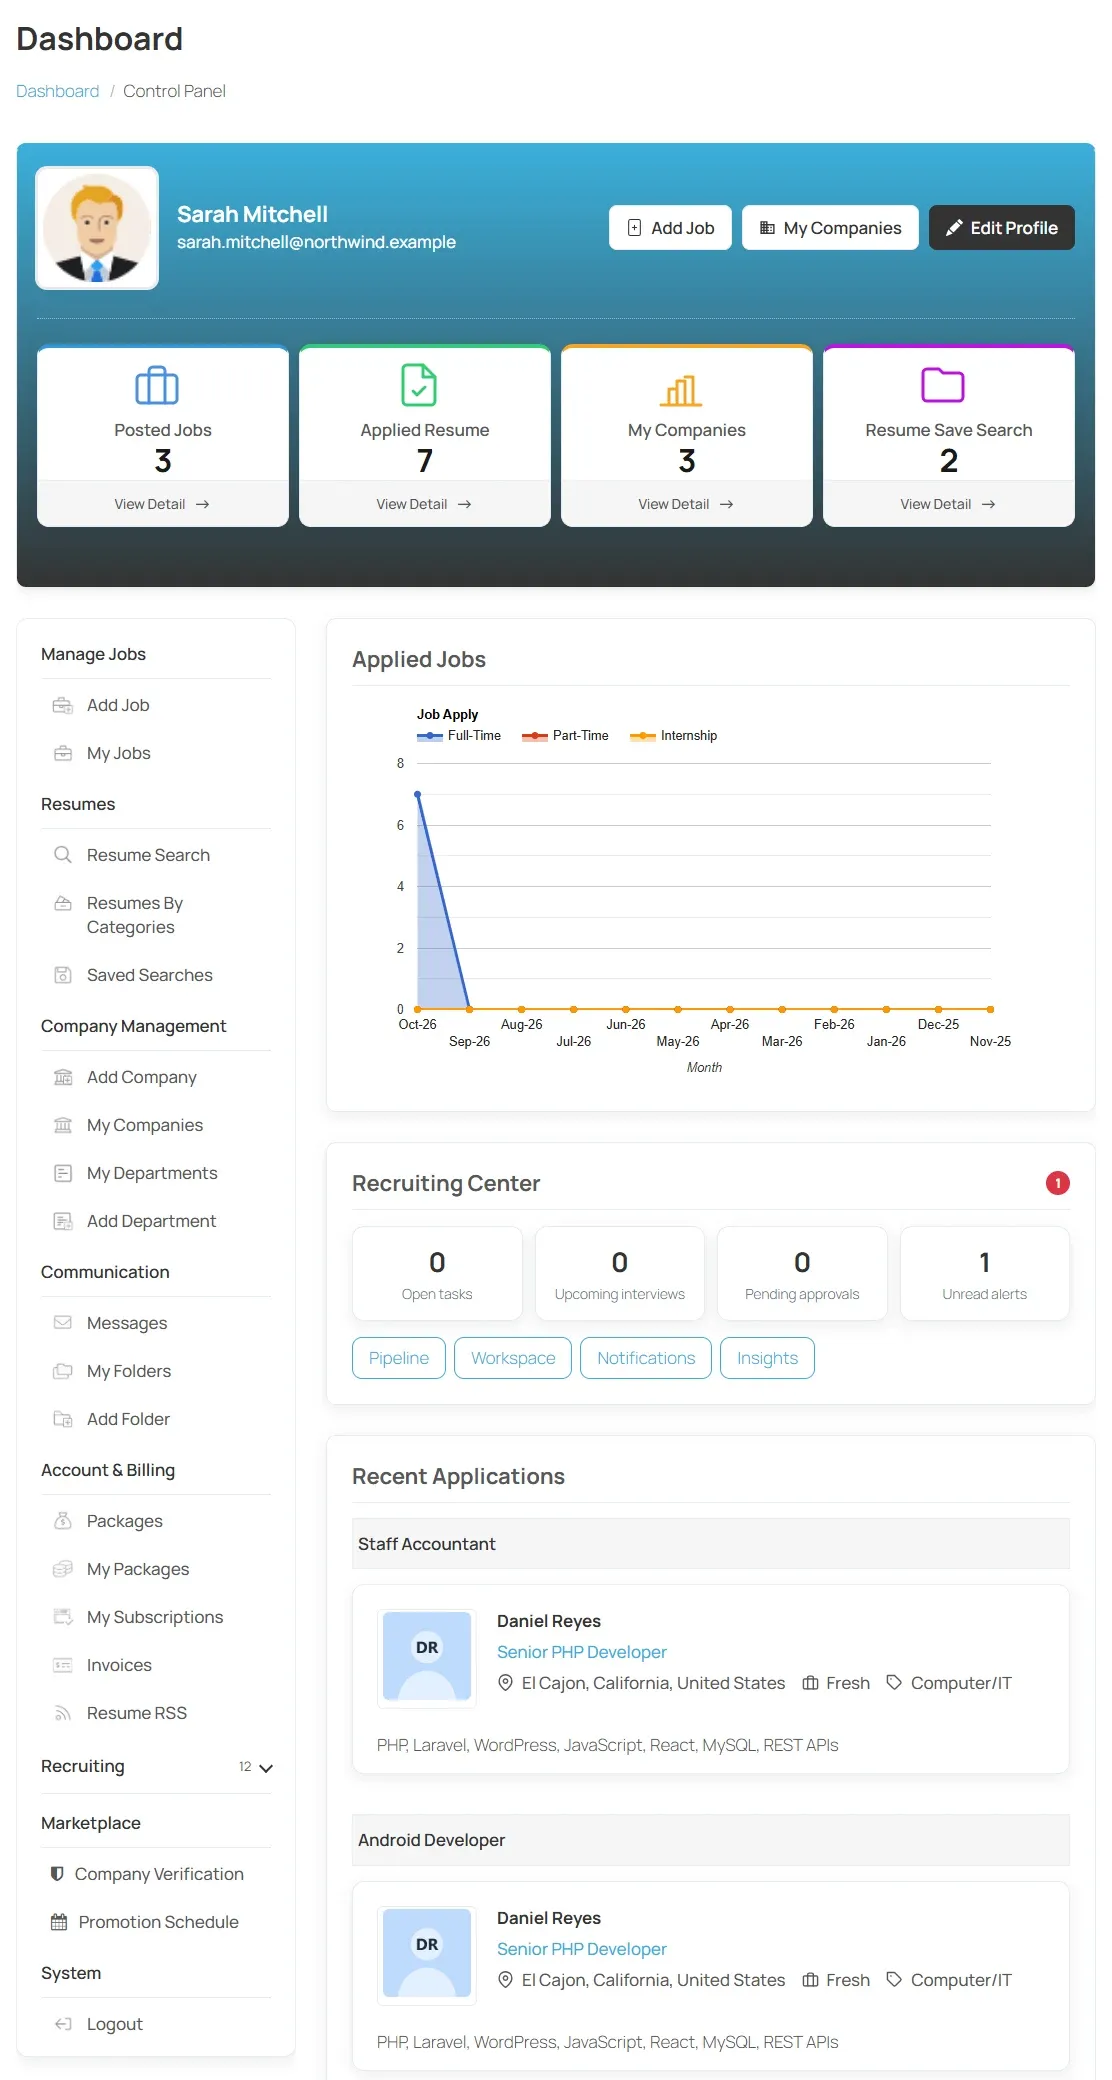Click the Edit Profile button

[x=1002, y=228]
